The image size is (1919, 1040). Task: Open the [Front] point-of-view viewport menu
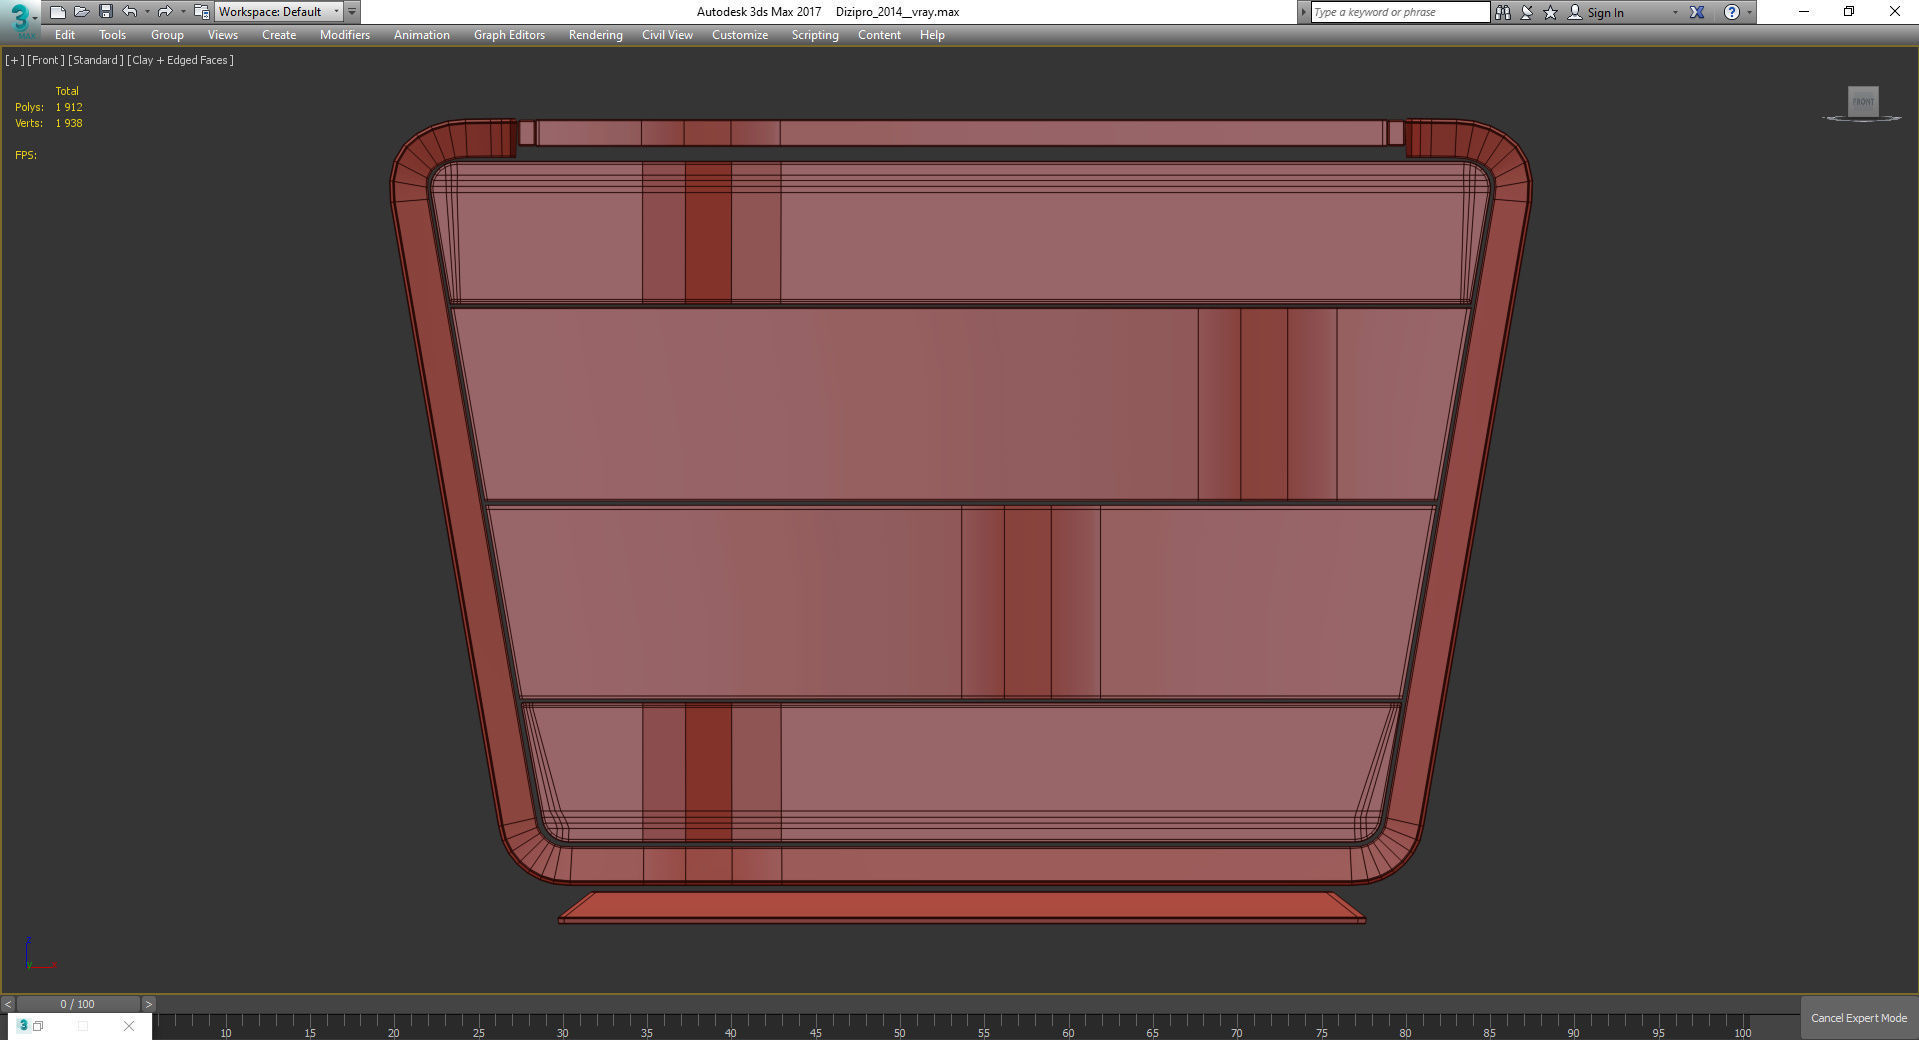tap(45, 60)
